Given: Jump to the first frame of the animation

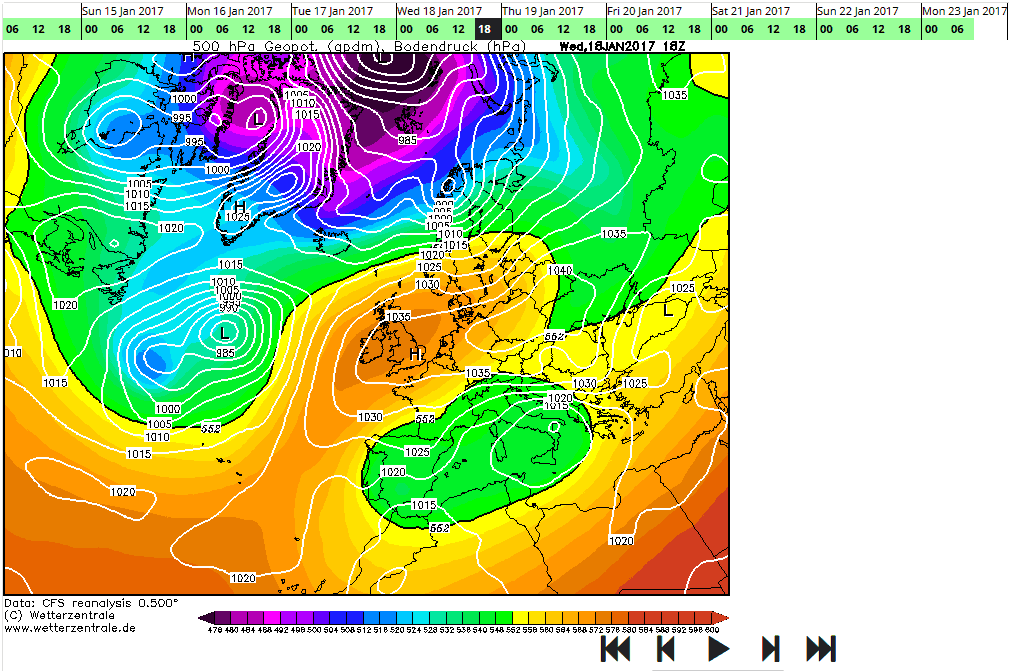Looking at the screenshot, I should 616,649.
